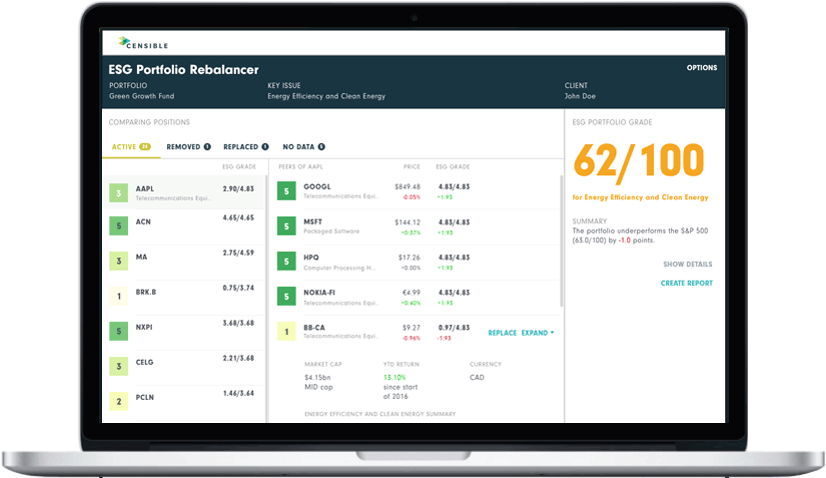Click the Create Report link
This screenshot has height=478, width=826.
point(686,284)
